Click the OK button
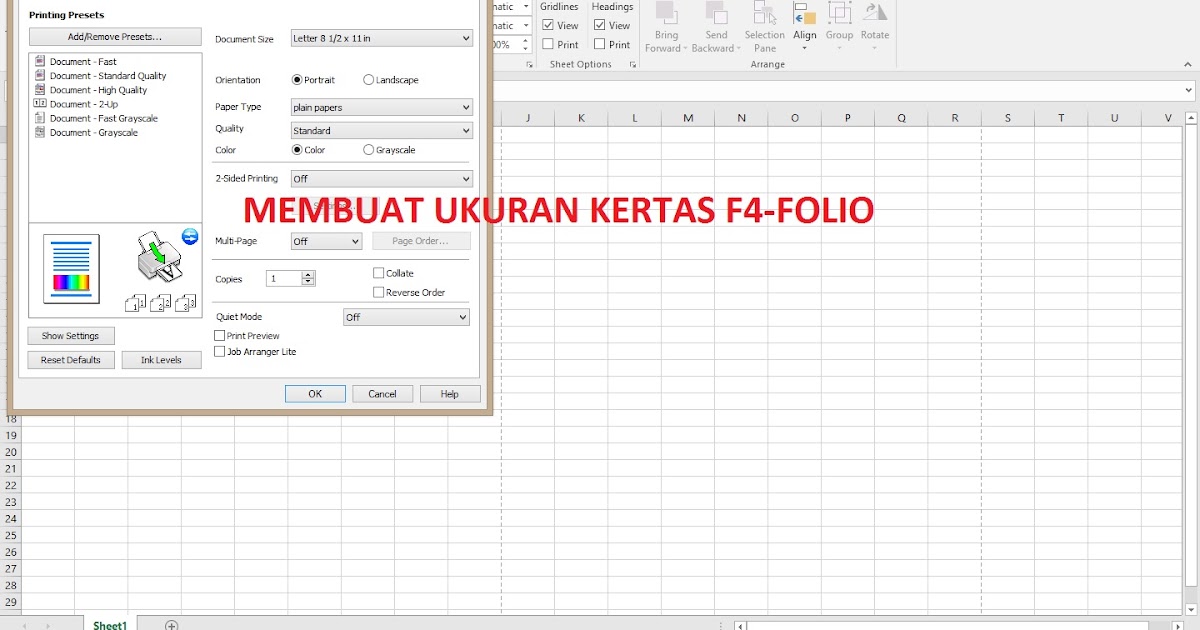This screenshot has width=1200, height=630. pyautogui.click(x=314, y=393)
